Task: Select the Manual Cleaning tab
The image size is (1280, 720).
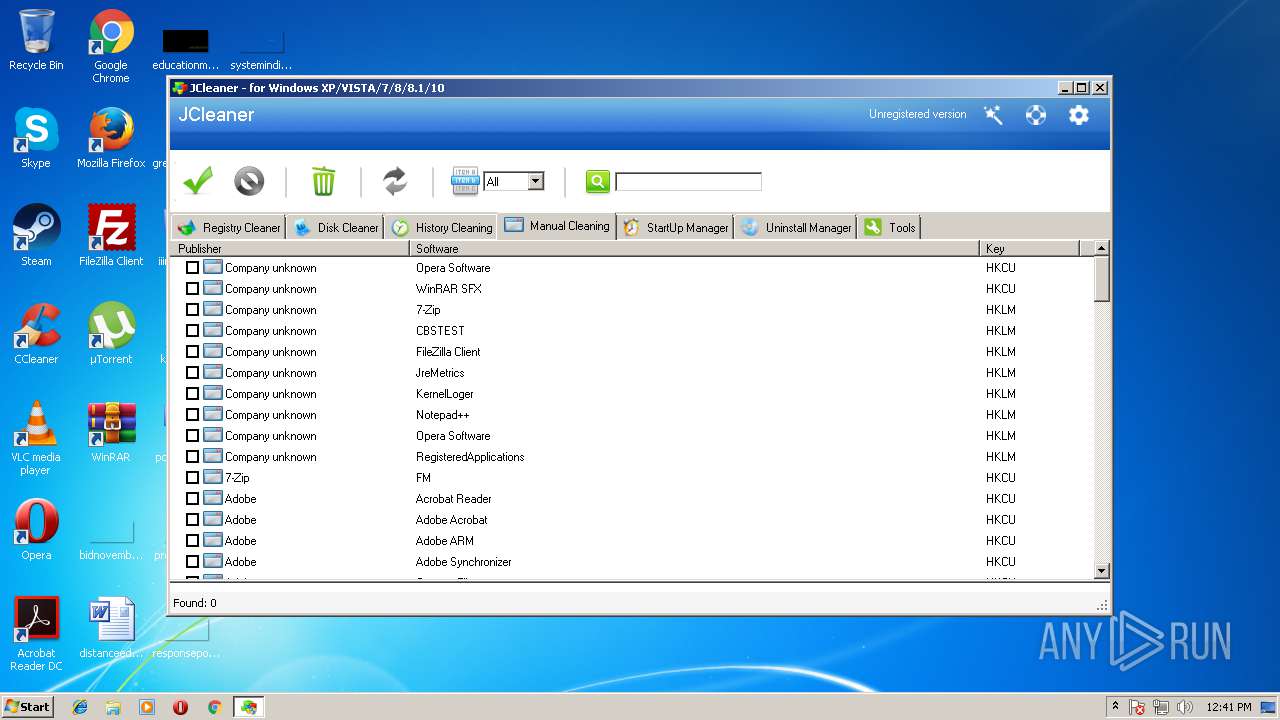Action: pos(557,226)
